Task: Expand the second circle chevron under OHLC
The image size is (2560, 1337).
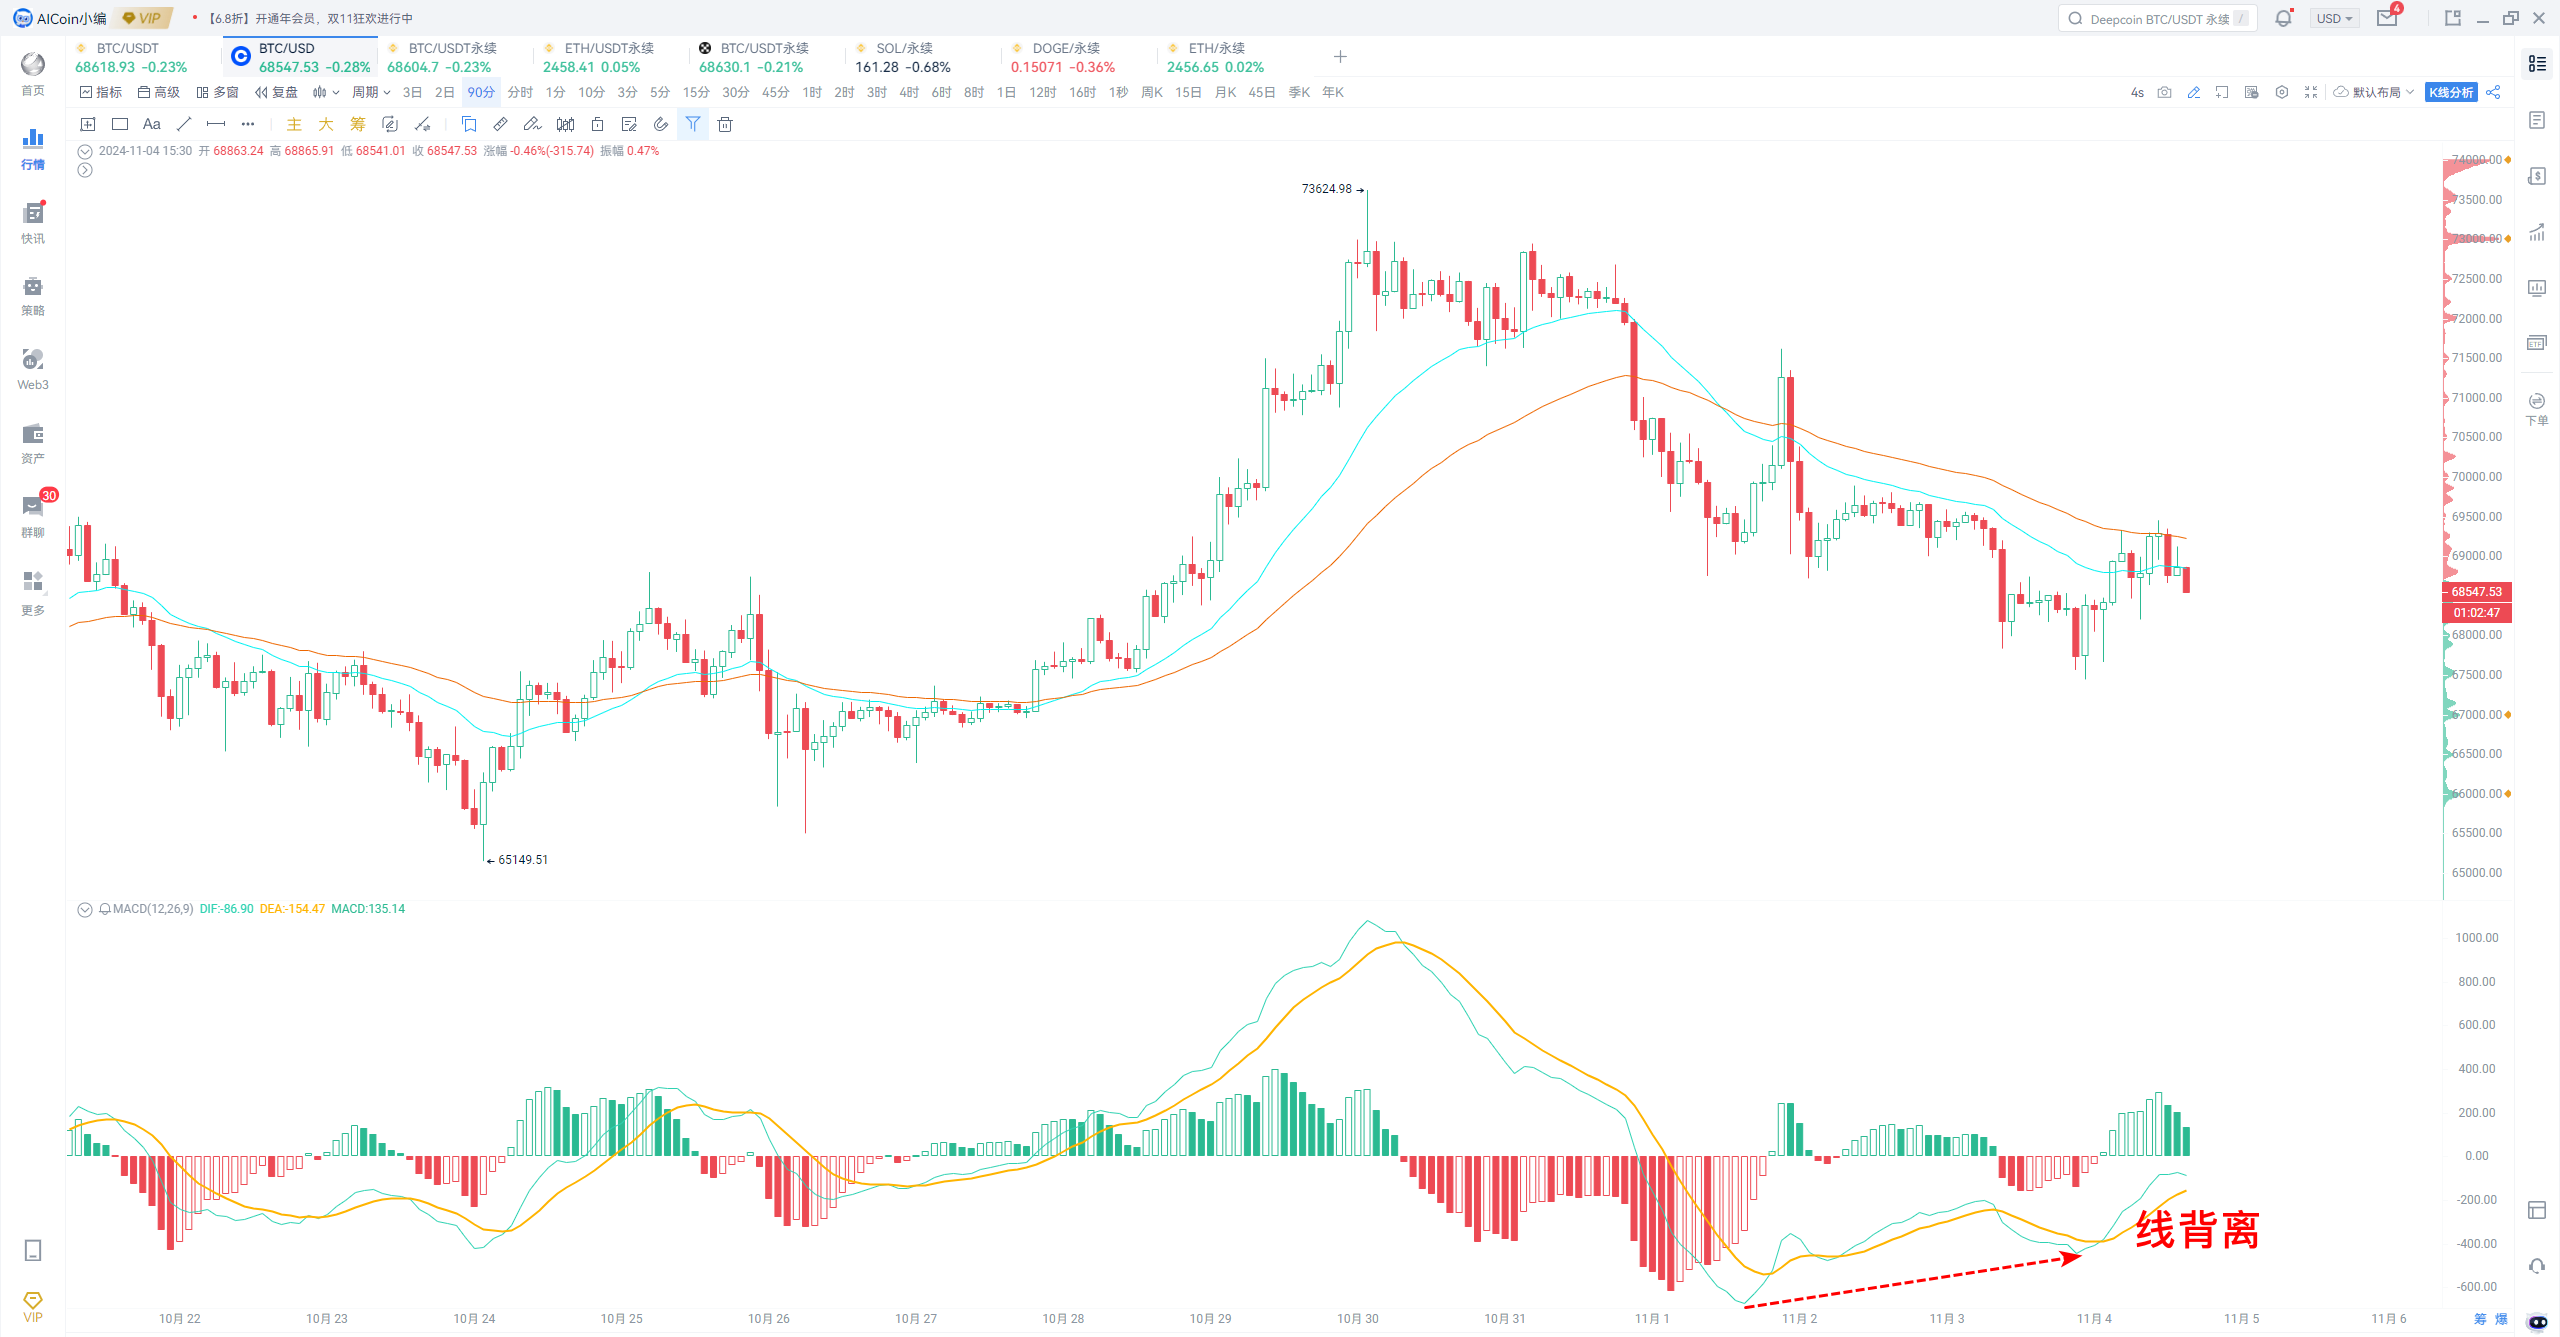Action: point(85,170)
